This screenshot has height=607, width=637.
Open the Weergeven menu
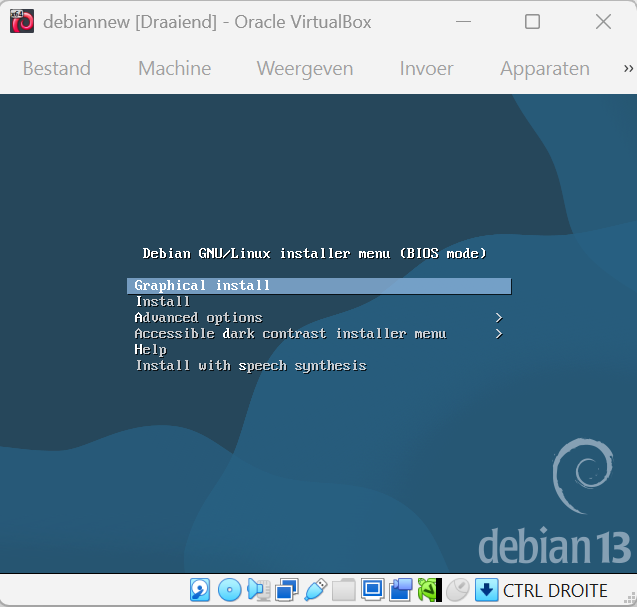305,68
